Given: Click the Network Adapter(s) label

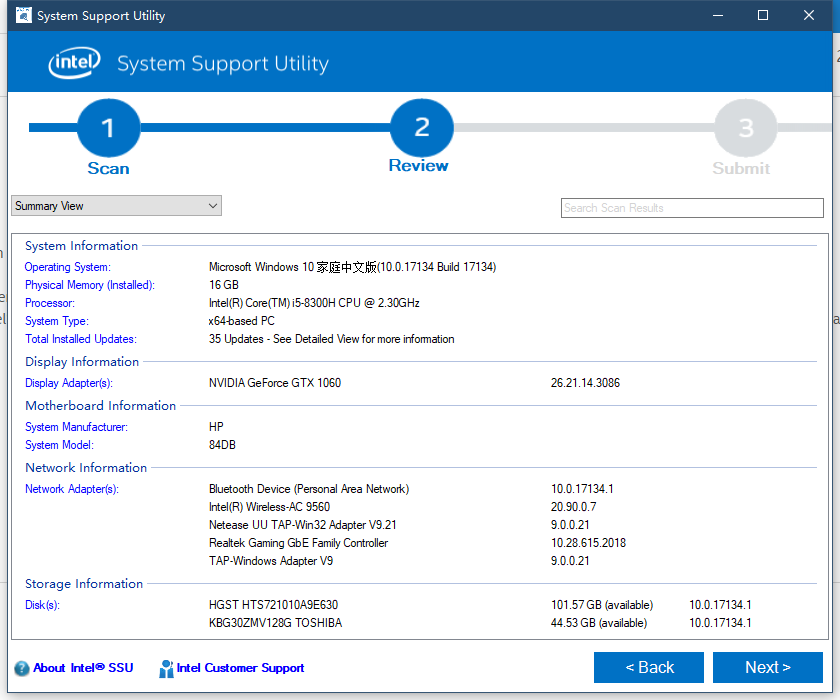Looking at the screenshot, I should (72, 489).
